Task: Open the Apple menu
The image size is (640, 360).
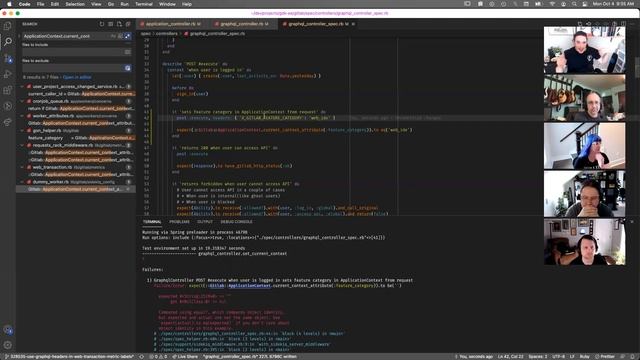Action: pos(9,4)
